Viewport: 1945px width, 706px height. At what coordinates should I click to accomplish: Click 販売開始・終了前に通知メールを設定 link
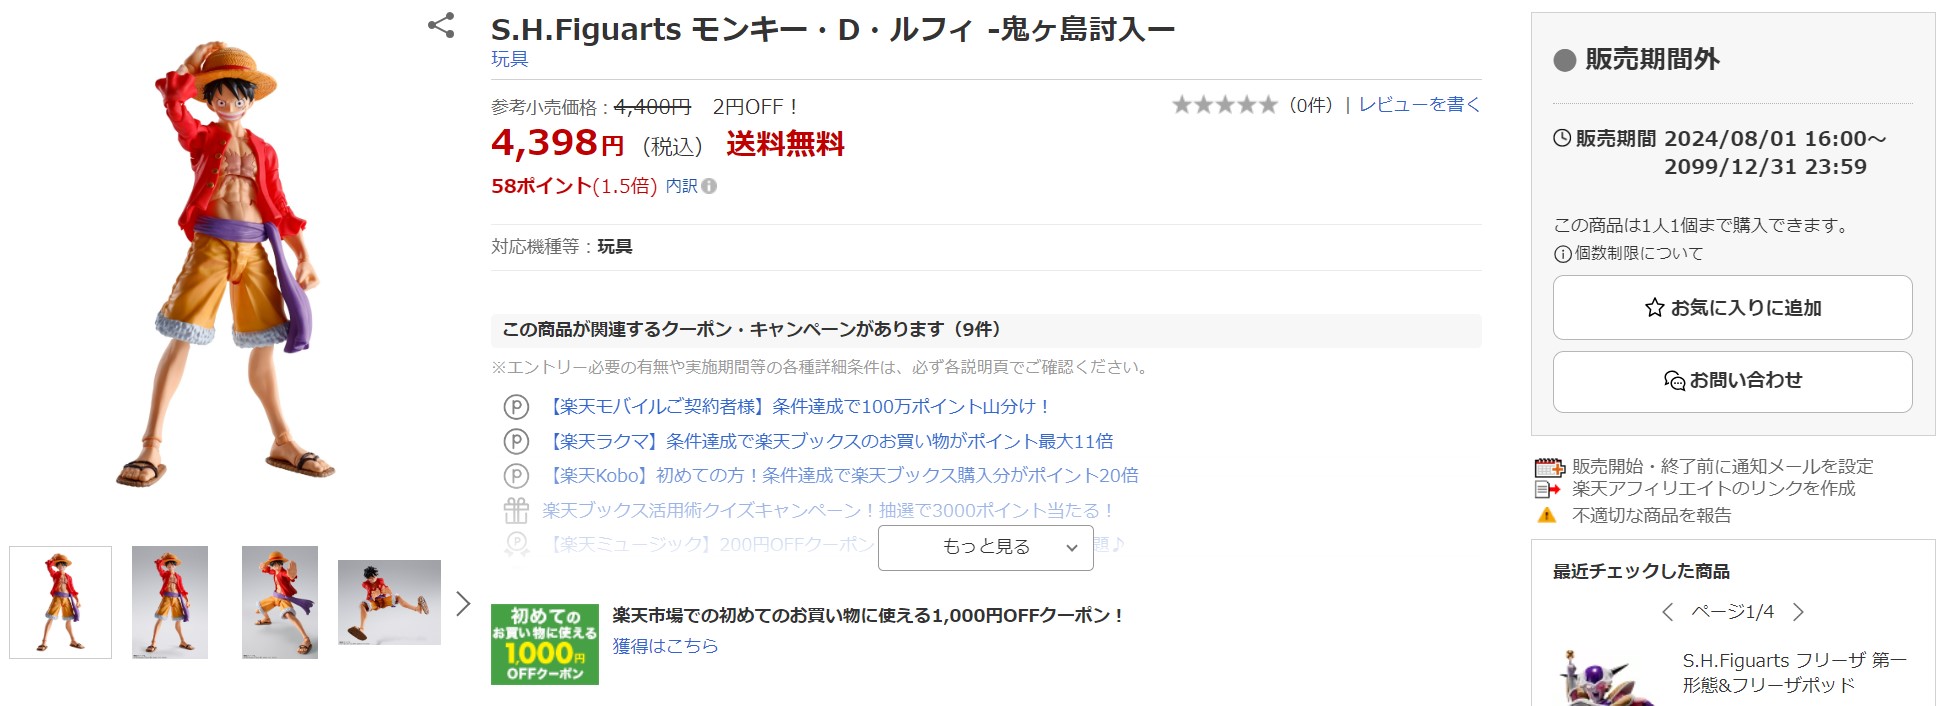1722,466
